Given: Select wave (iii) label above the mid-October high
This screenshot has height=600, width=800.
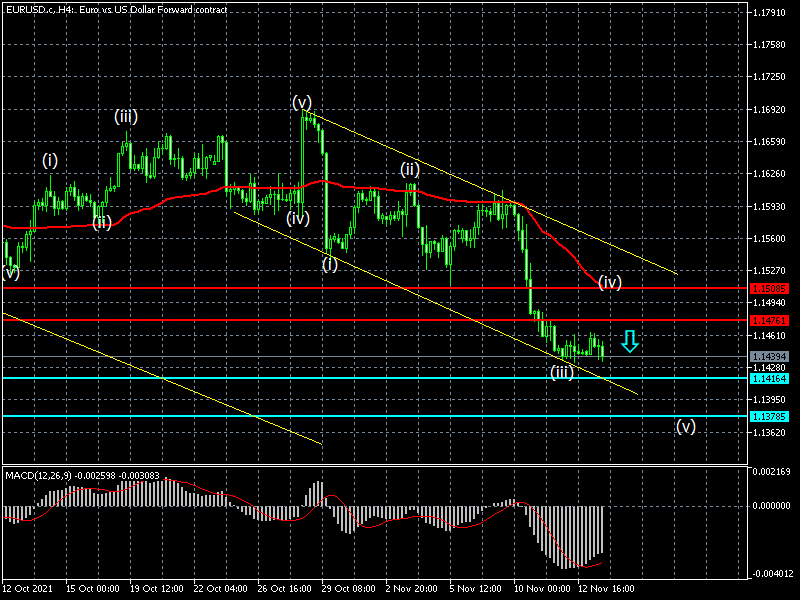Looking at the screenshot, I should pyautogui.click(x=125, y=116).
